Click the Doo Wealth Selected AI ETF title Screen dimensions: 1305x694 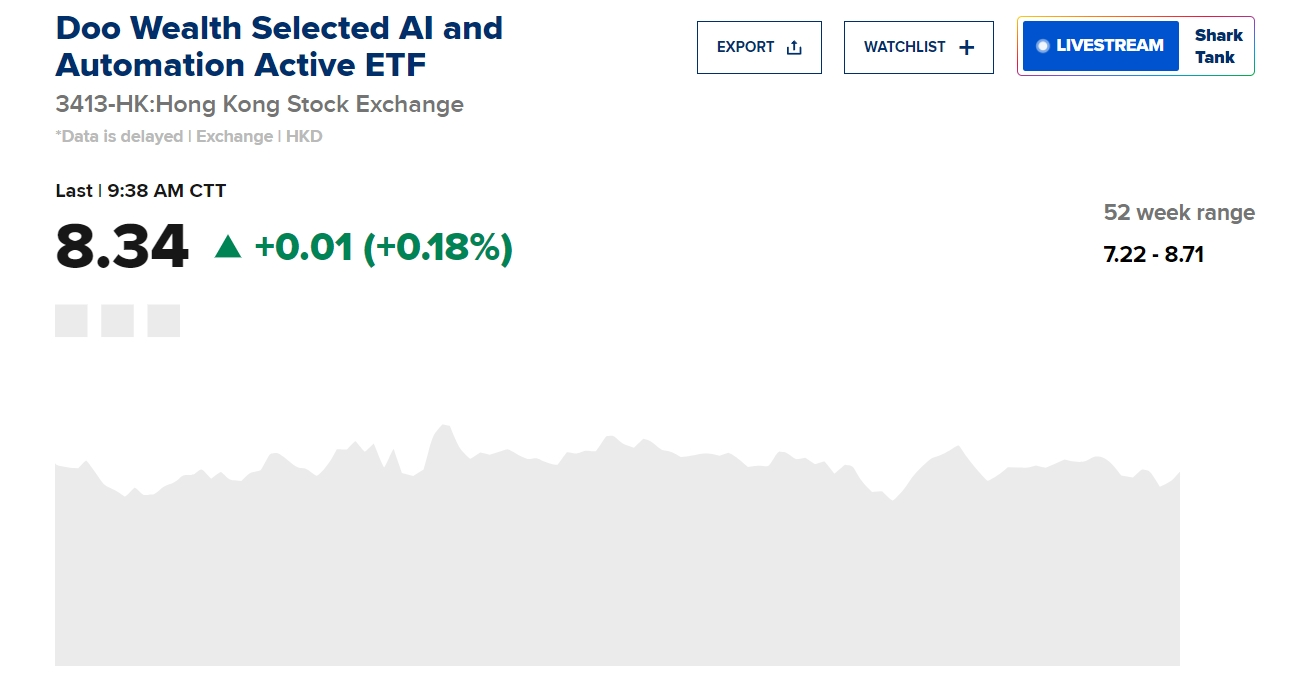279,46
